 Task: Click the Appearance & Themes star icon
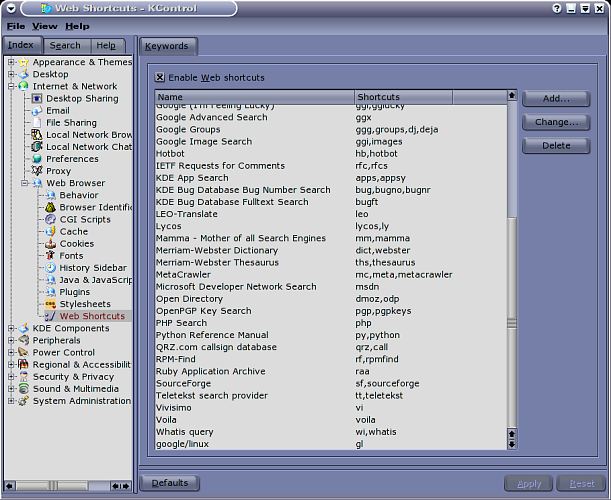coord(24,62)
